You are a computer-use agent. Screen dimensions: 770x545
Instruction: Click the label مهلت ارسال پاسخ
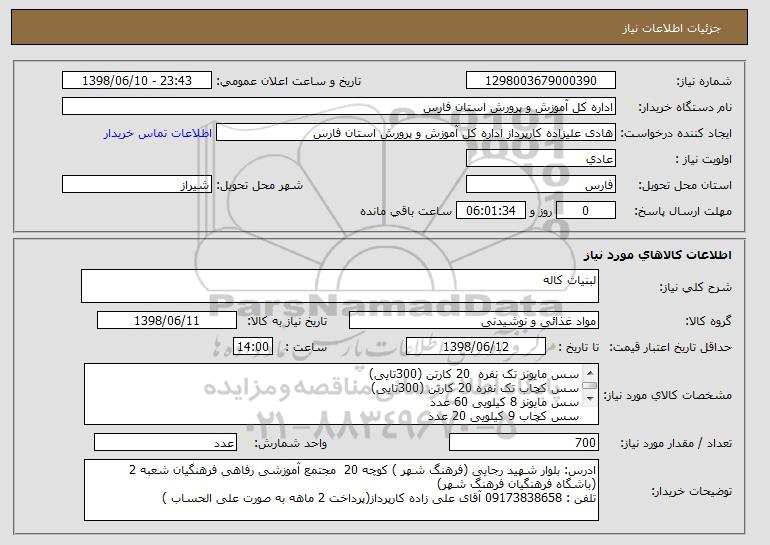pos(683,211)
